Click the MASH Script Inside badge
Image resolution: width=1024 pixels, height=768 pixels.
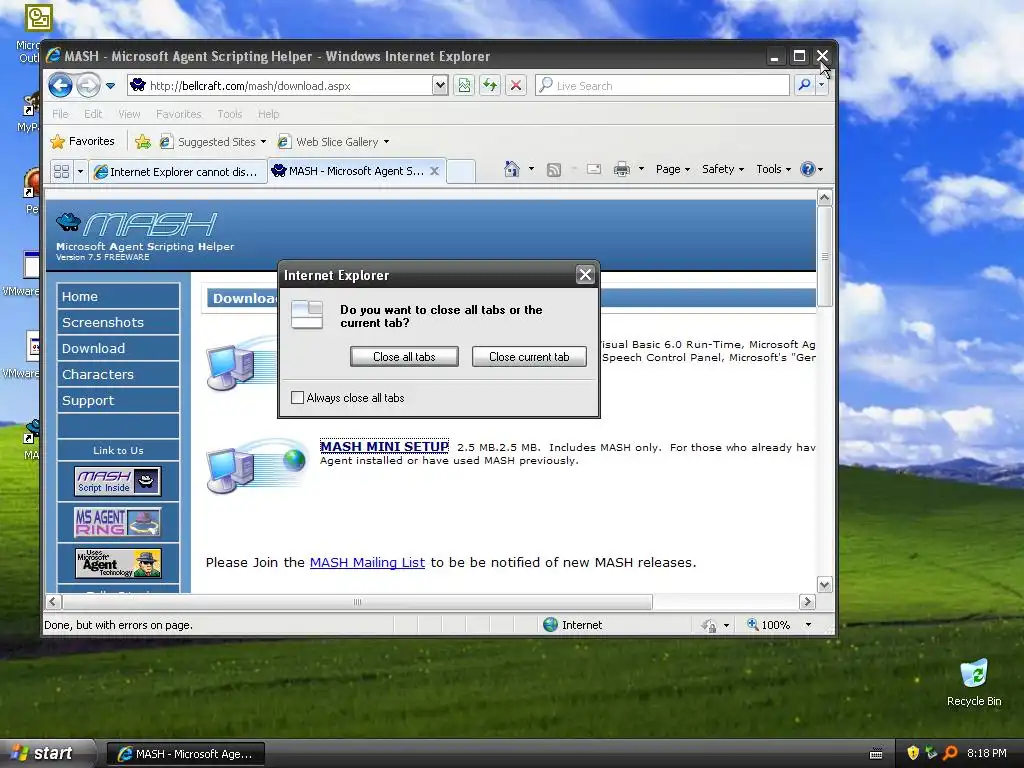[118, 481]
